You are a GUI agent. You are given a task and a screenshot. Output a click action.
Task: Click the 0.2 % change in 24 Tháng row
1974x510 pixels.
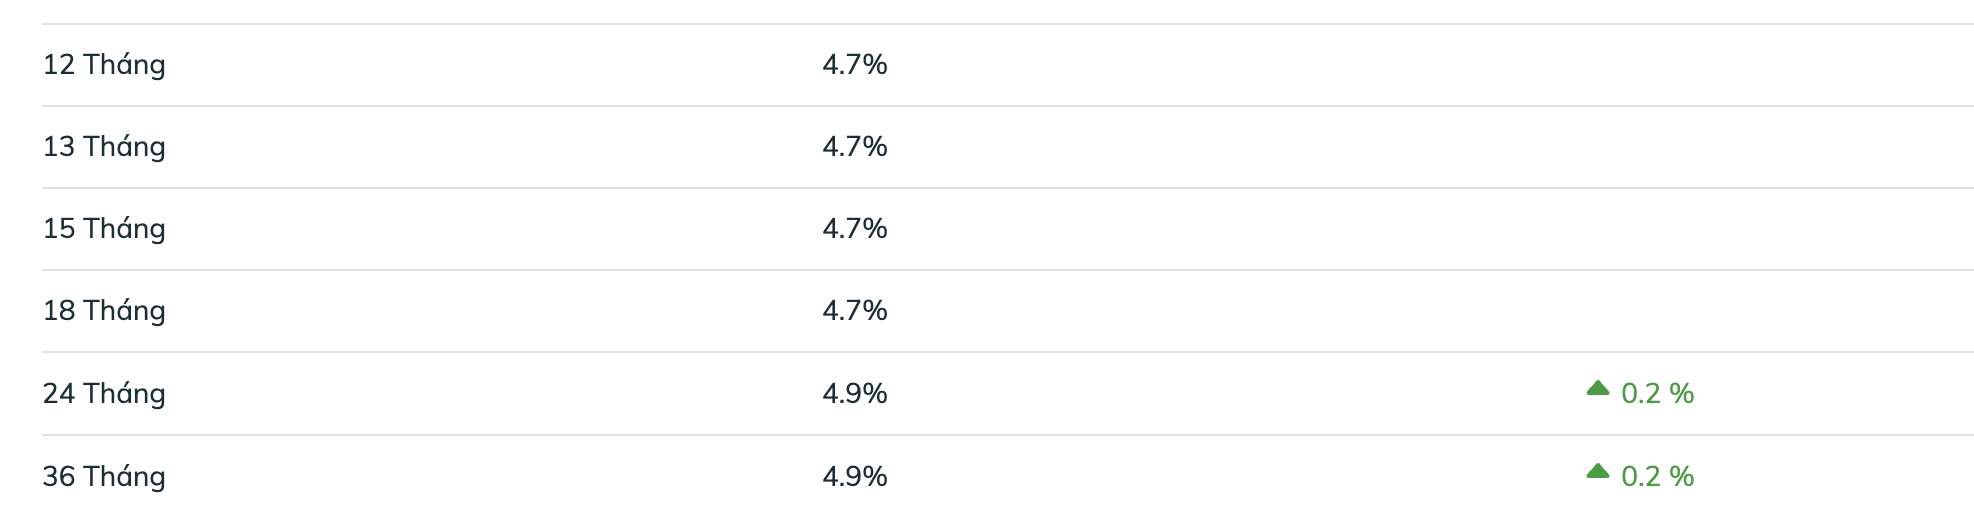click(1658, 394)
